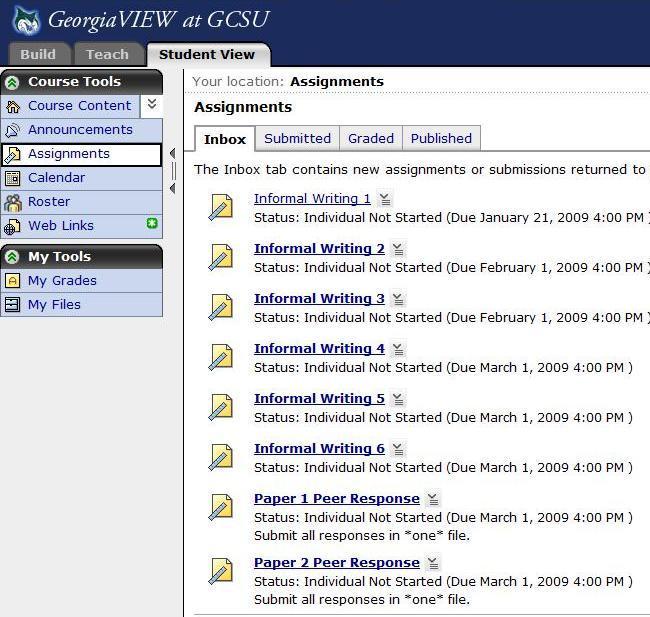Screen dimensions: 650x617
Task: Go to Course Content in sidebar
Action: pos(79,106)
